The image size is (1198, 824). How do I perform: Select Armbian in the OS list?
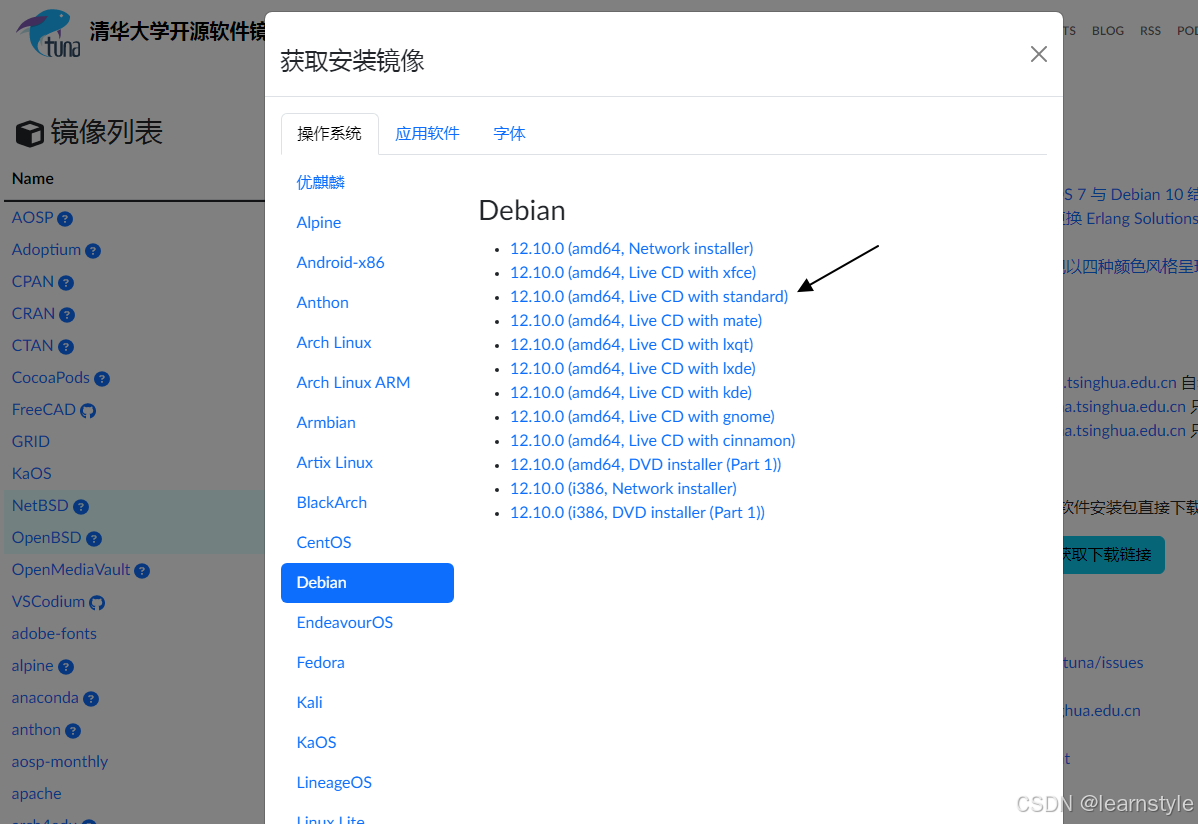[326, 423]
